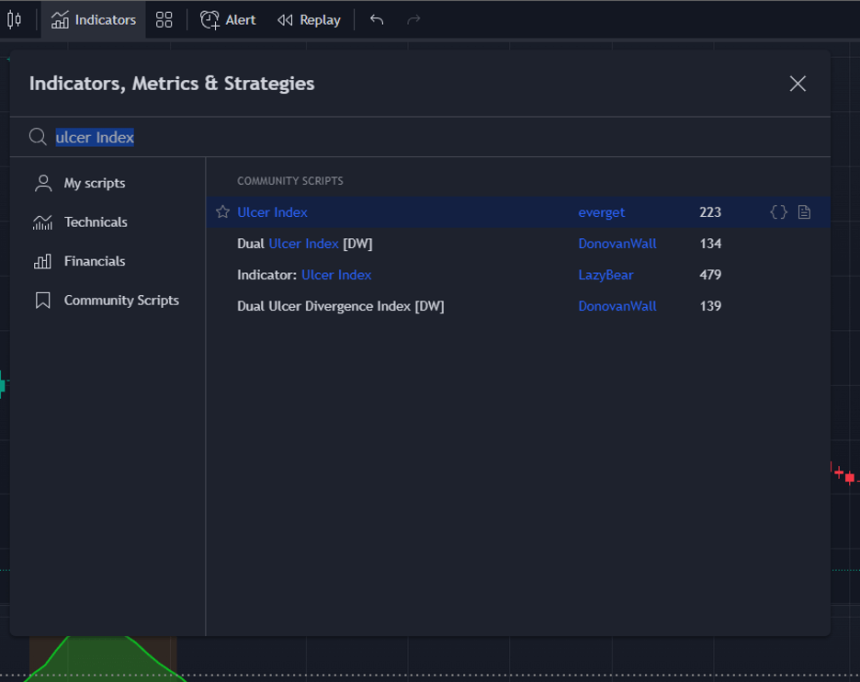Close the Indicators, Metrics & Strategies dialog
Viewport: 860px width, 682px height.
797,84
